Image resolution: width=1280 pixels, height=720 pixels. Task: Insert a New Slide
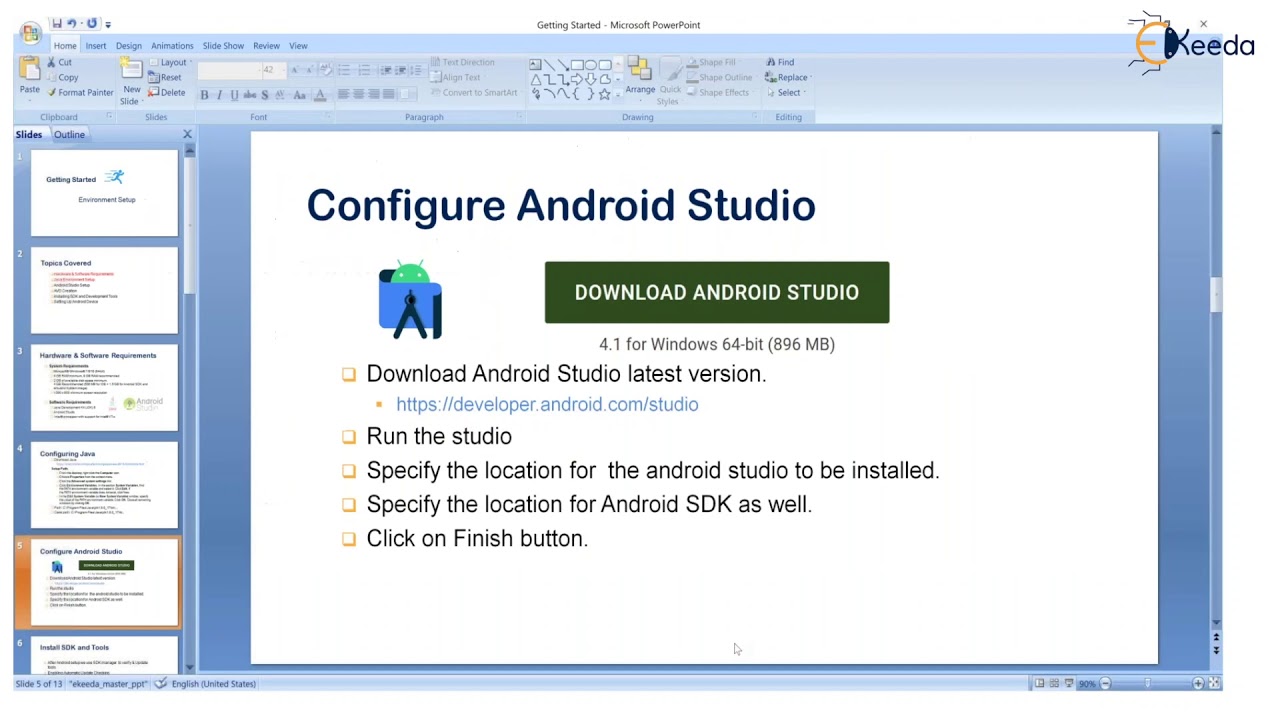[x=131, y=81]
